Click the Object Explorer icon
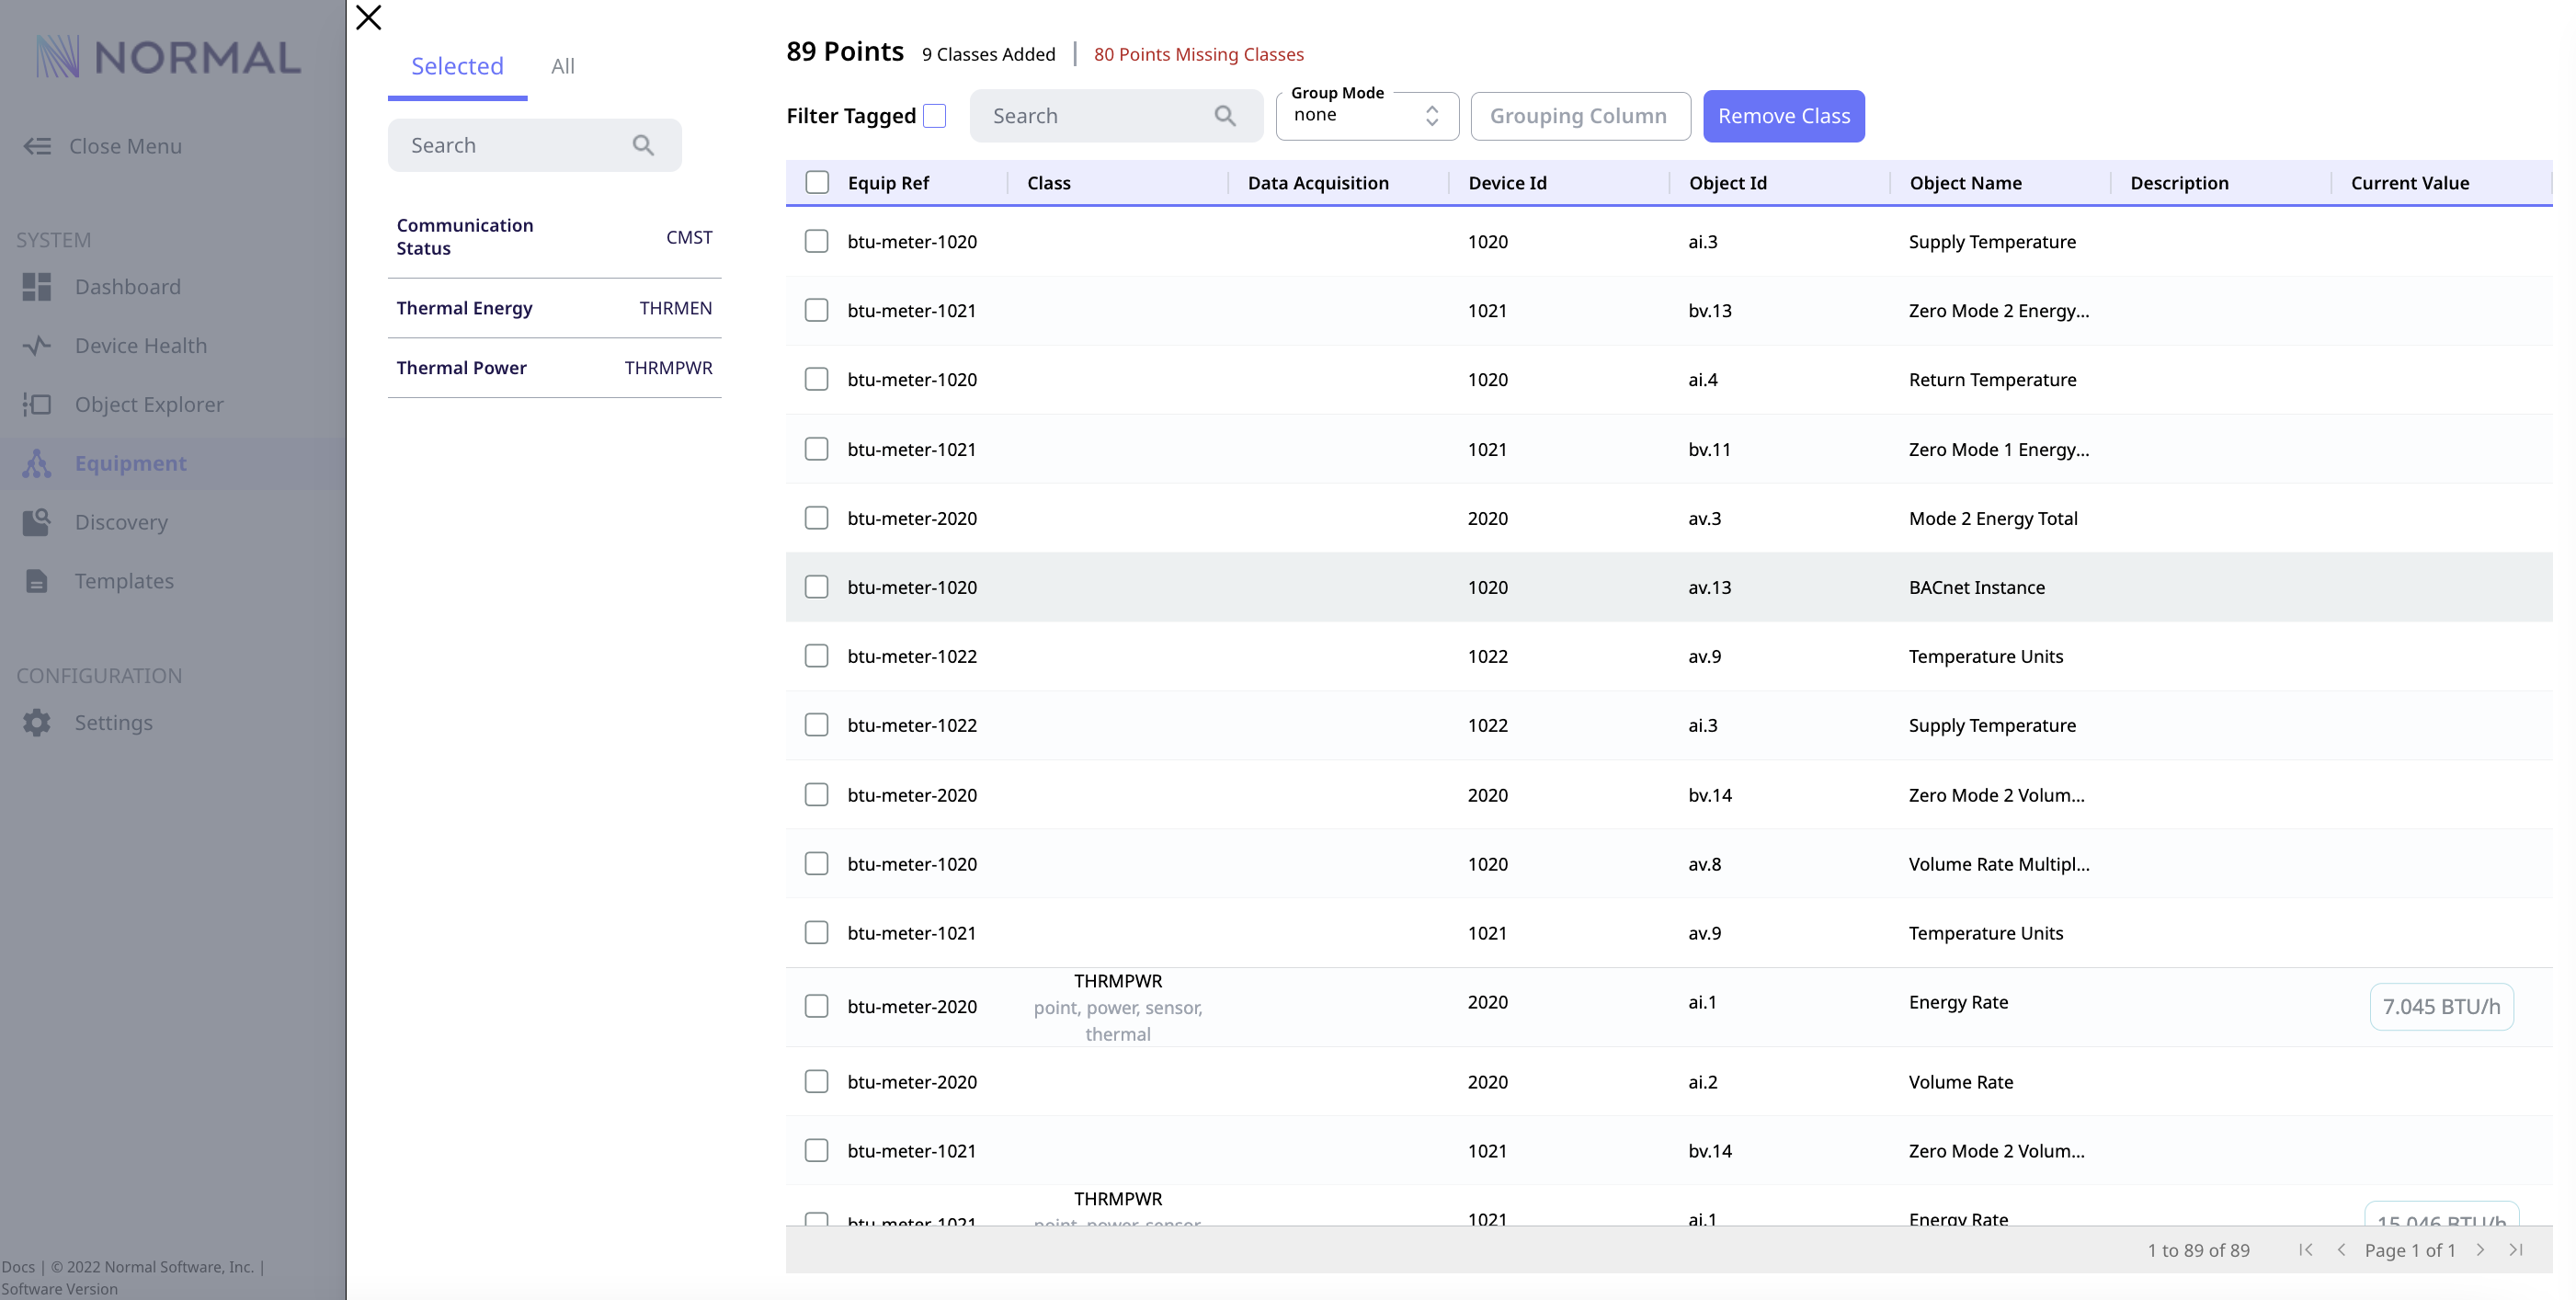The image size is (2576, 1300). pos(37,405)
